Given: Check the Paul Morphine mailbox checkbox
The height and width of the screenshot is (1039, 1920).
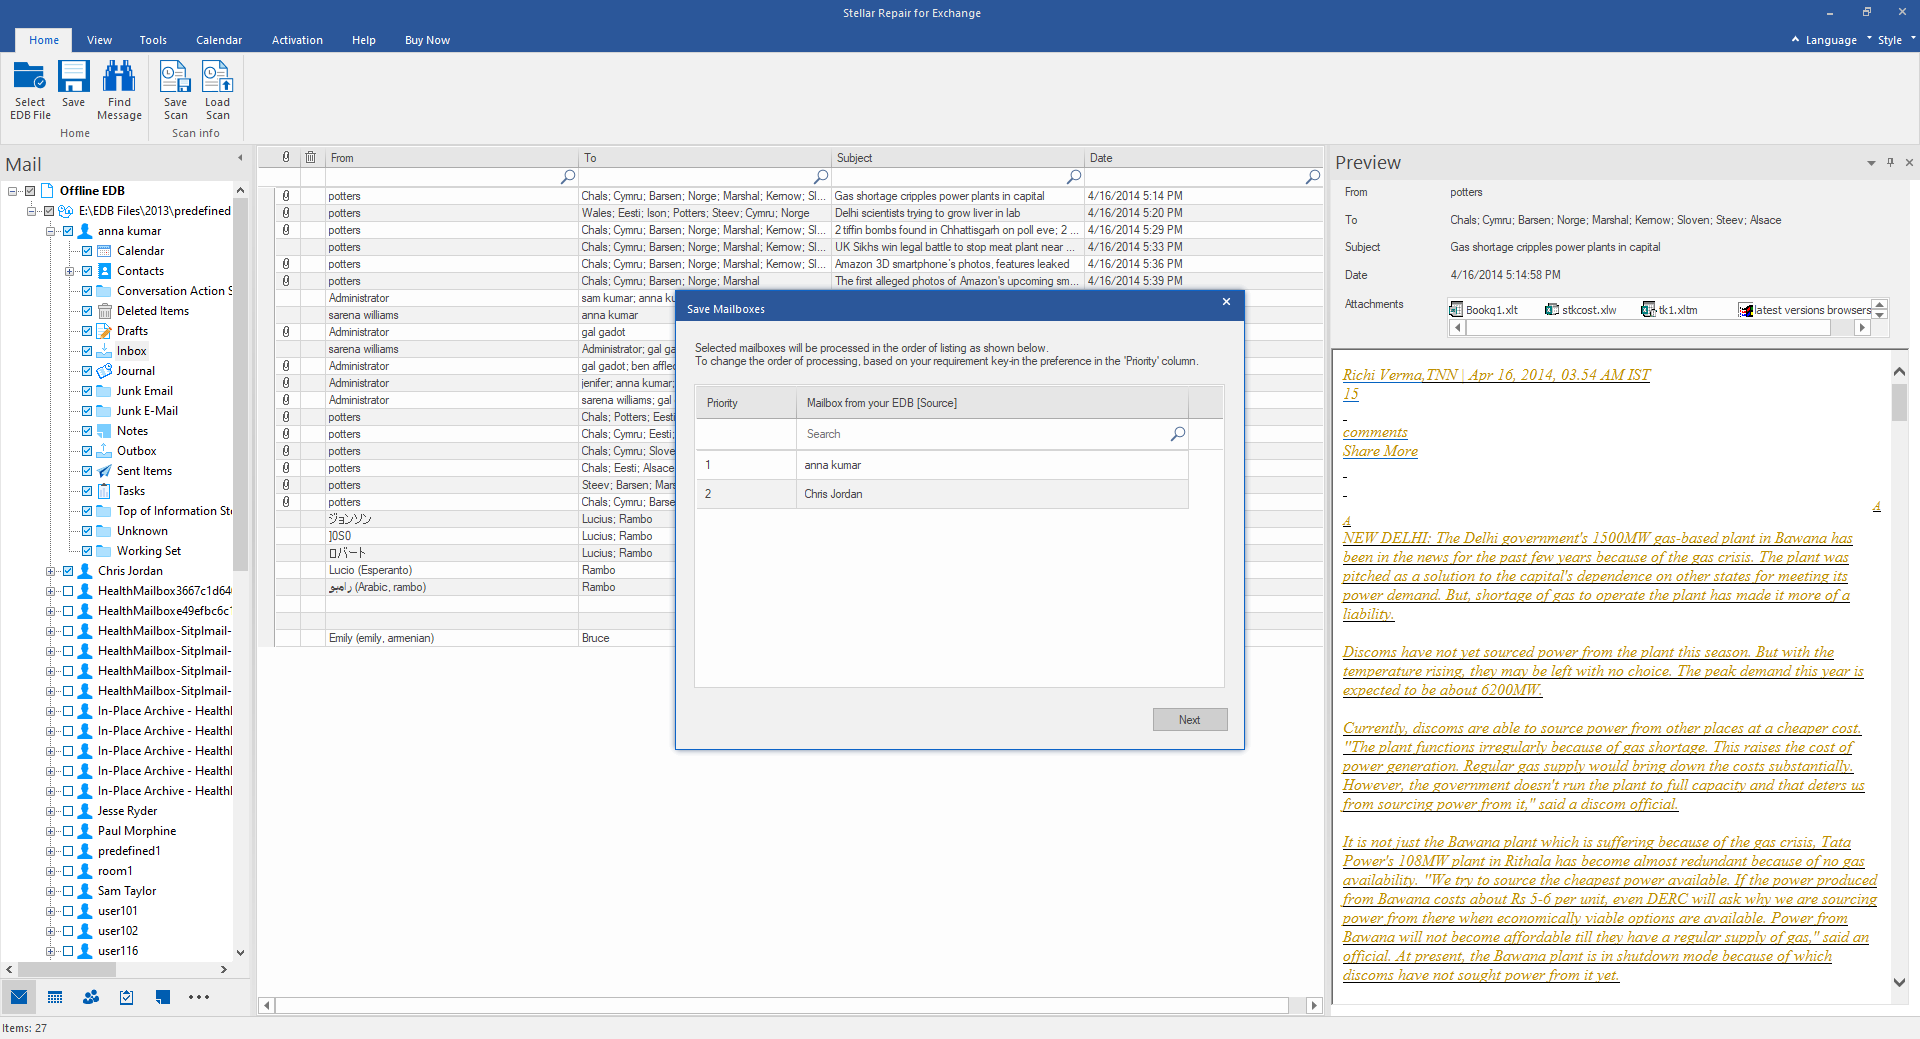Looking at the screenshot, I should (68, 831).
